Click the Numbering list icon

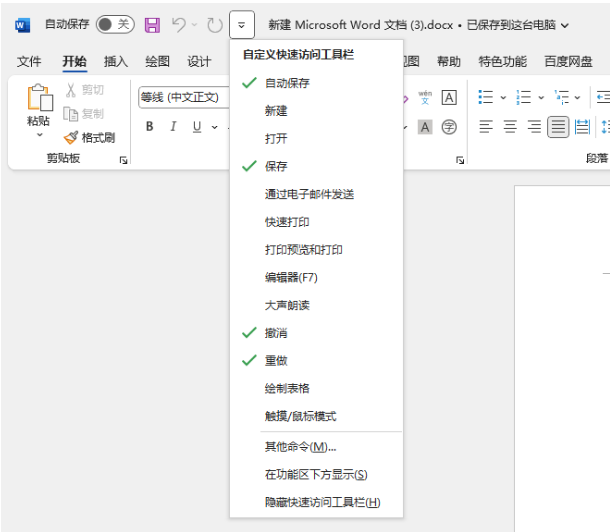pos(523,97)
